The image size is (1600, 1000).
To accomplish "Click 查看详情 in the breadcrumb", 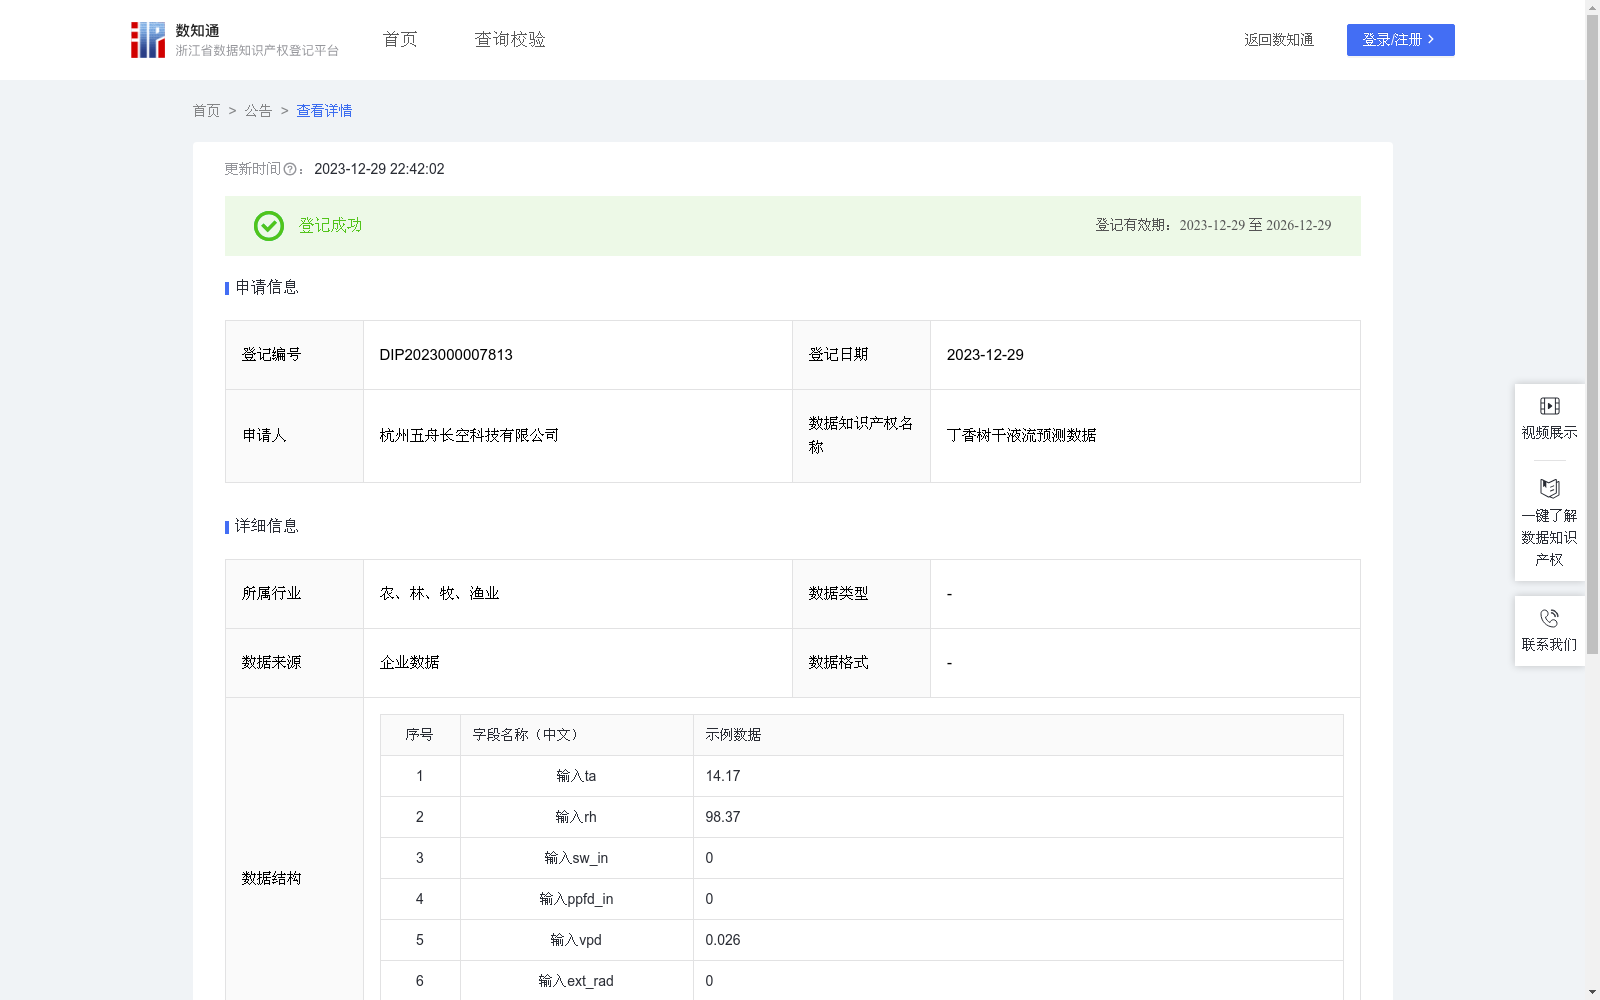I will click(324, 111).
